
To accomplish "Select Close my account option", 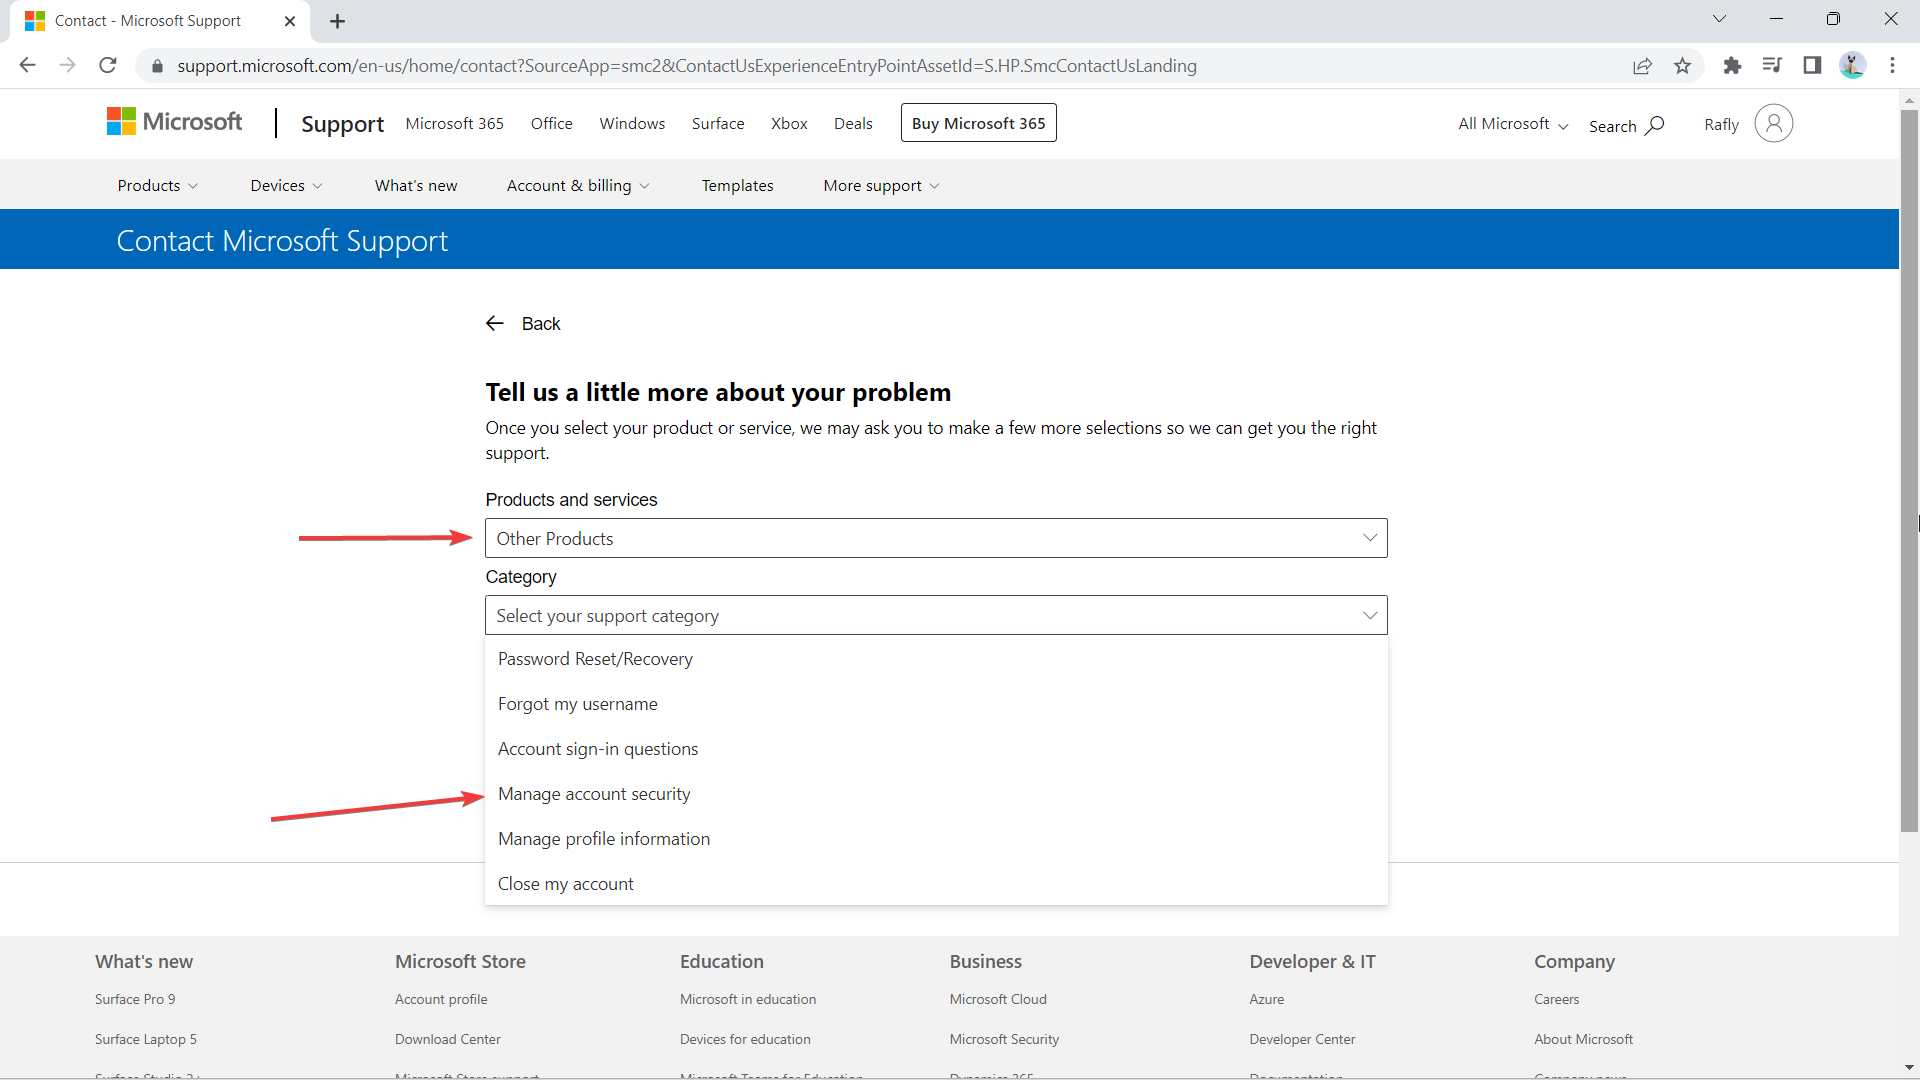I will [936, 884].
